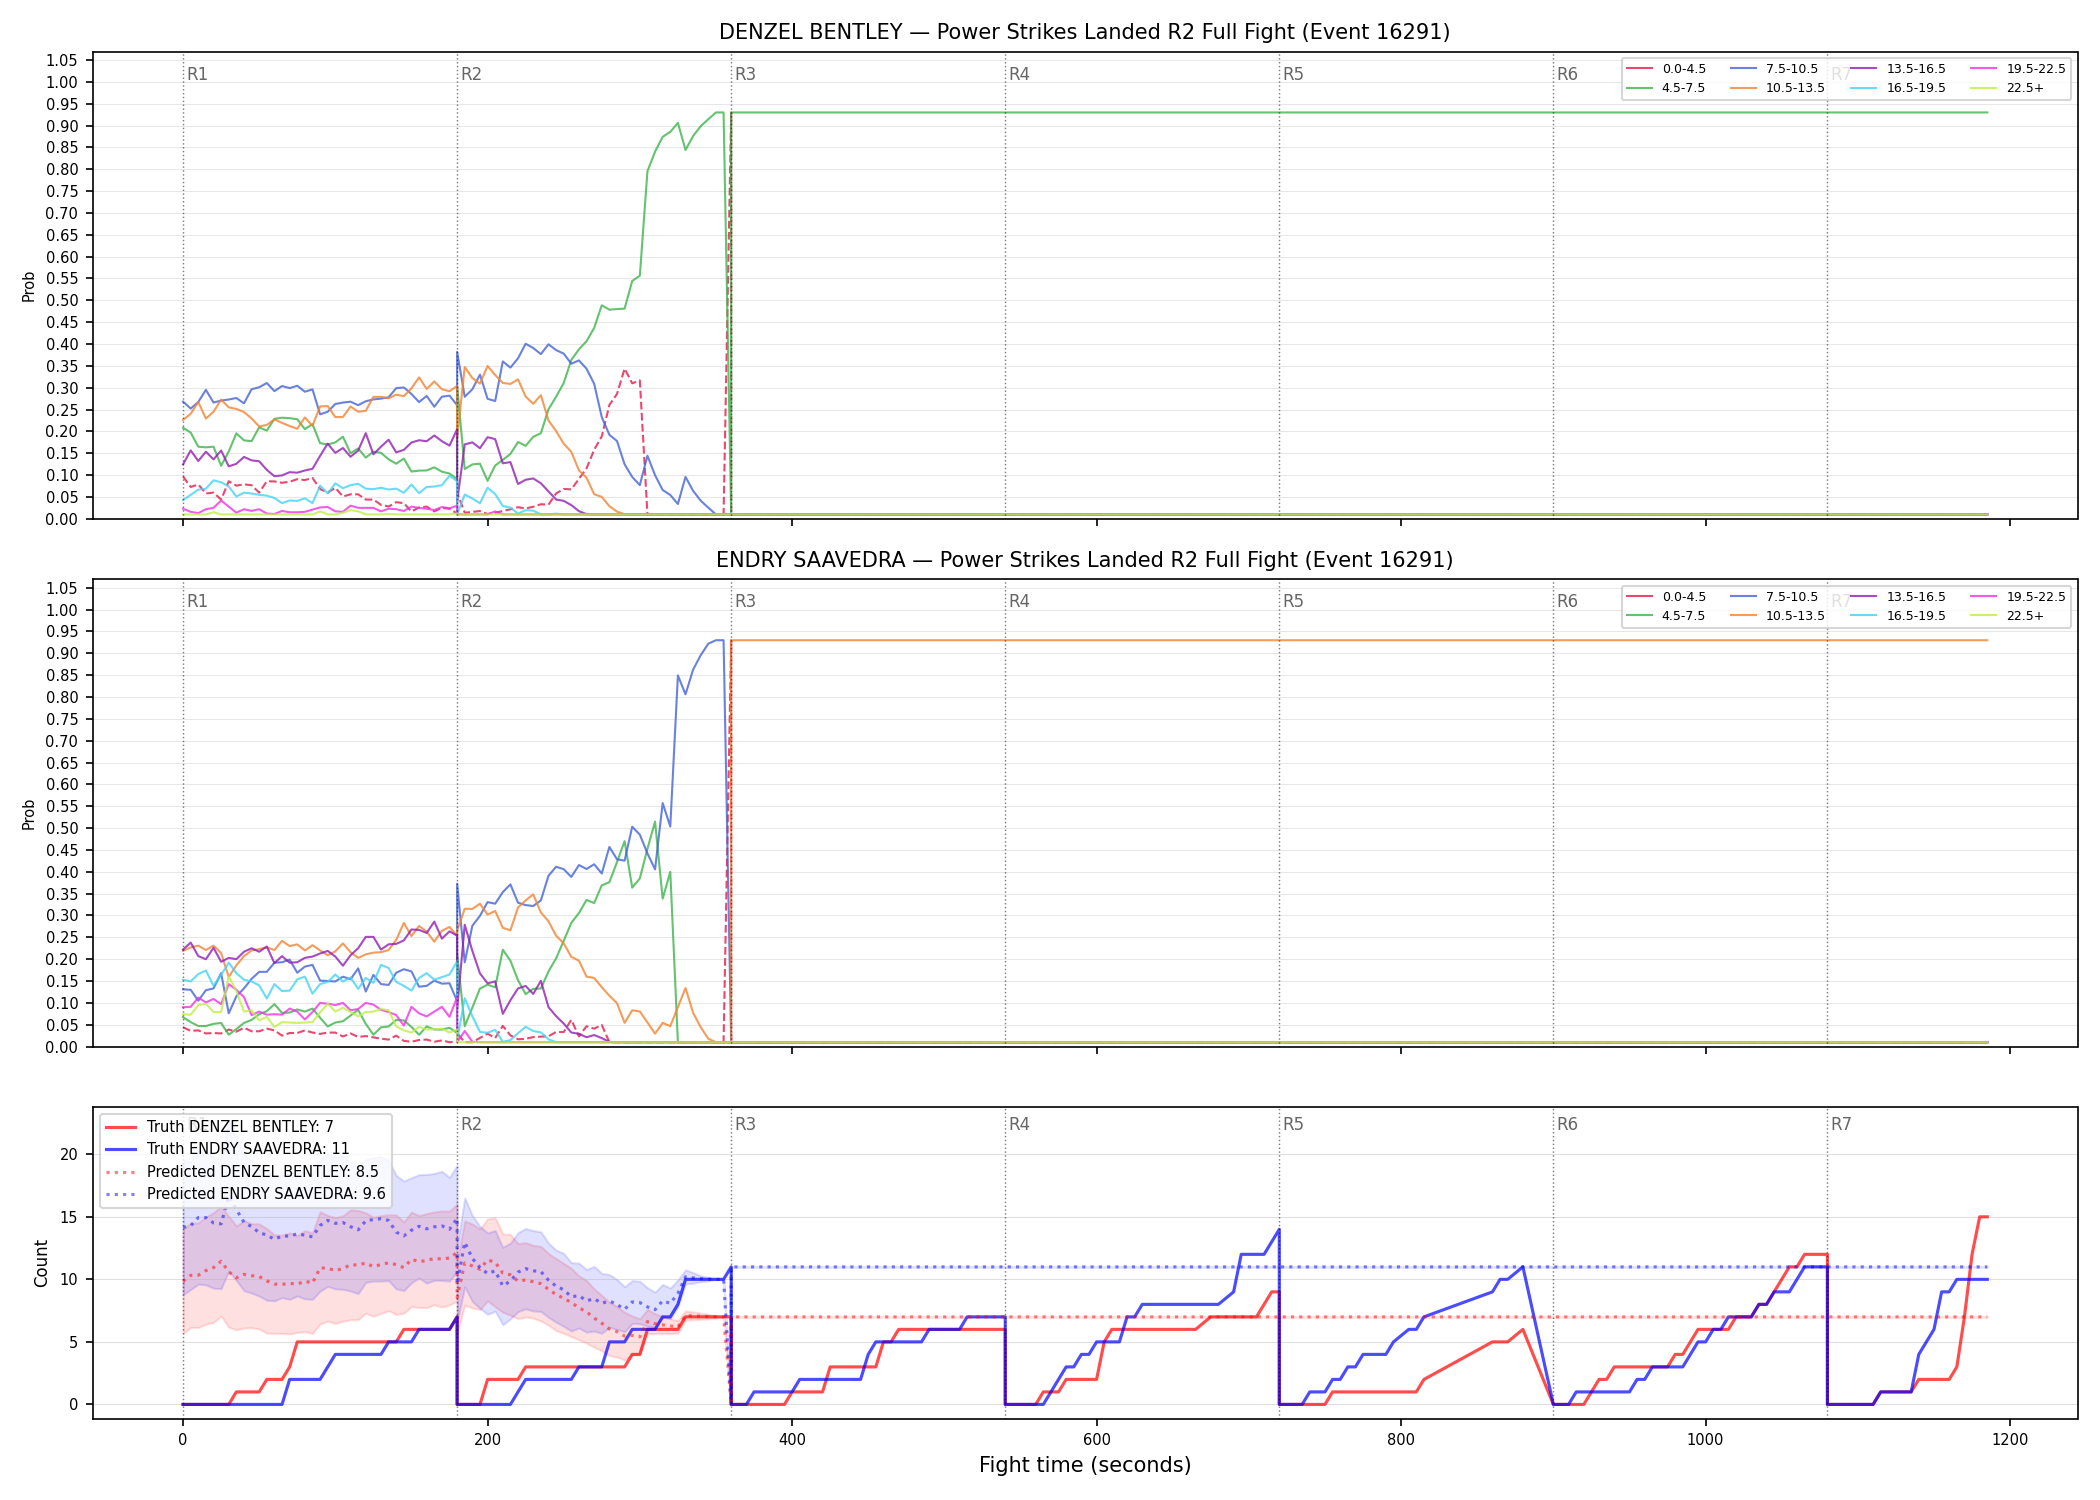Screen dimensions: 2100x1500
Task: Click the R3 round marker in top chart
Action: [x=745, y=74]
